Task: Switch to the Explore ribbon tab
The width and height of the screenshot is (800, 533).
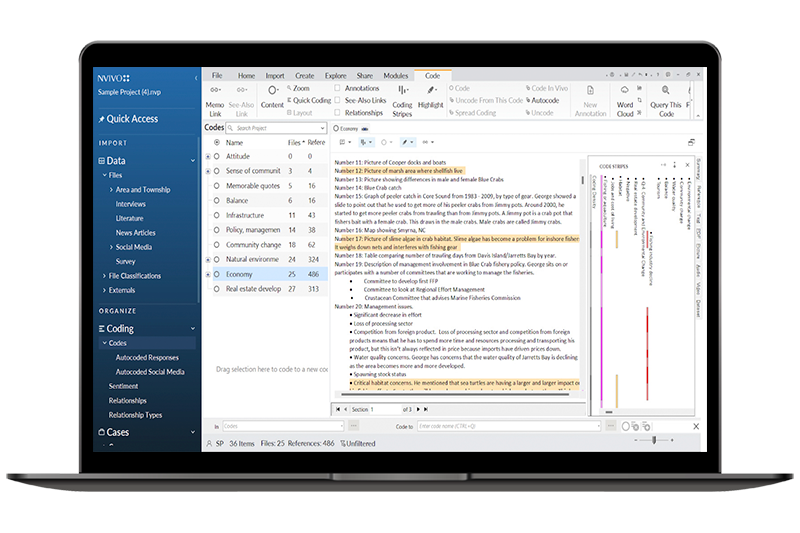Action: click(x=335, y=75)
